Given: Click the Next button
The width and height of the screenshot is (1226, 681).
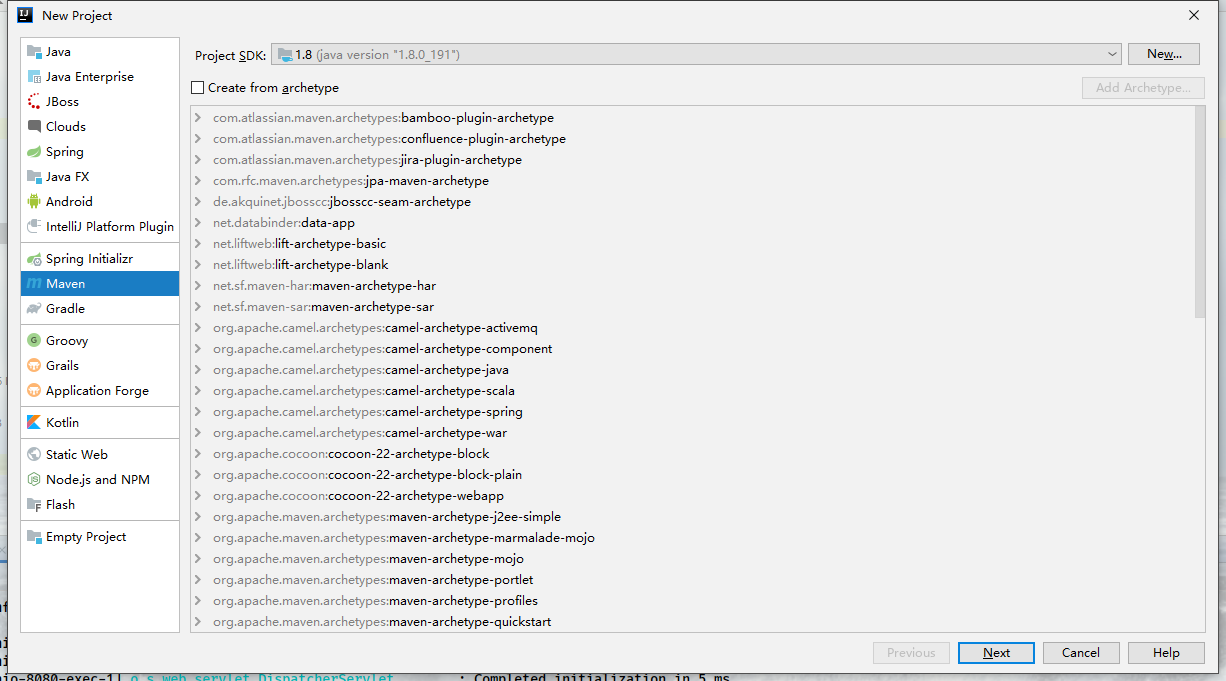Looking at the screenshot, I should click(996, 653).
